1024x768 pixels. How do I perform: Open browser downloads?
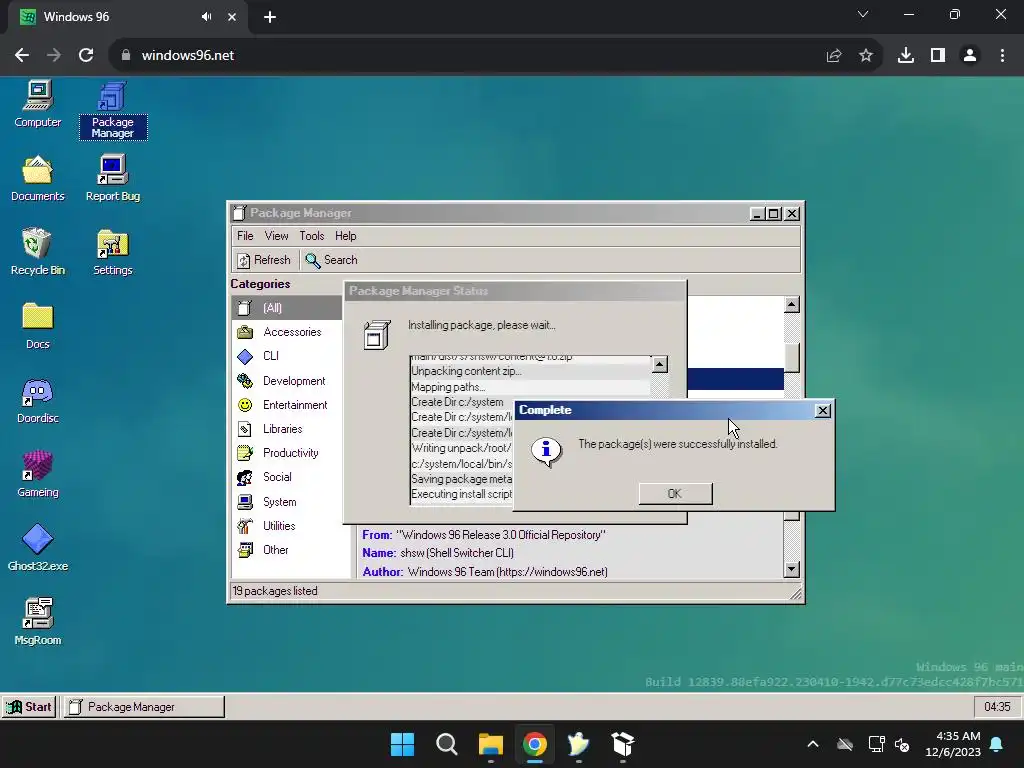pos(906,56)
